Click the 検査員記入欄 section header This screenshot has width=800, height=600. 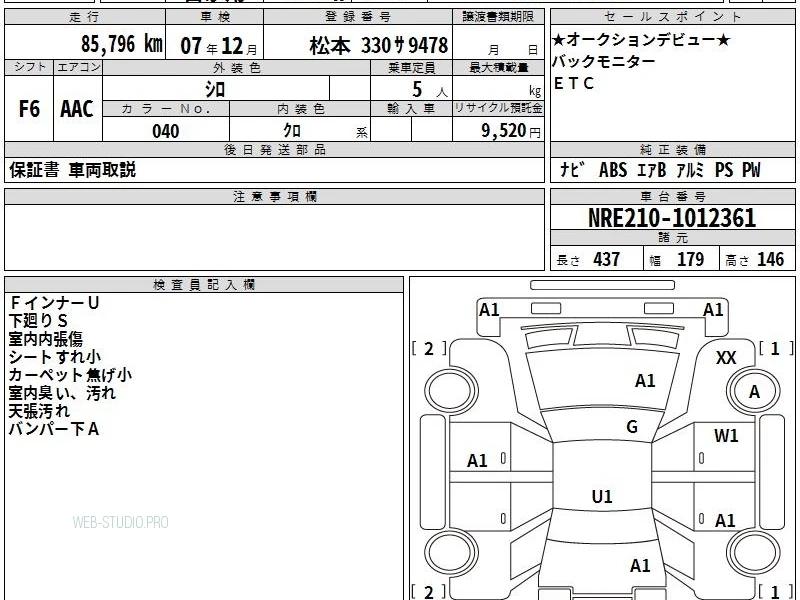[204, 285]
